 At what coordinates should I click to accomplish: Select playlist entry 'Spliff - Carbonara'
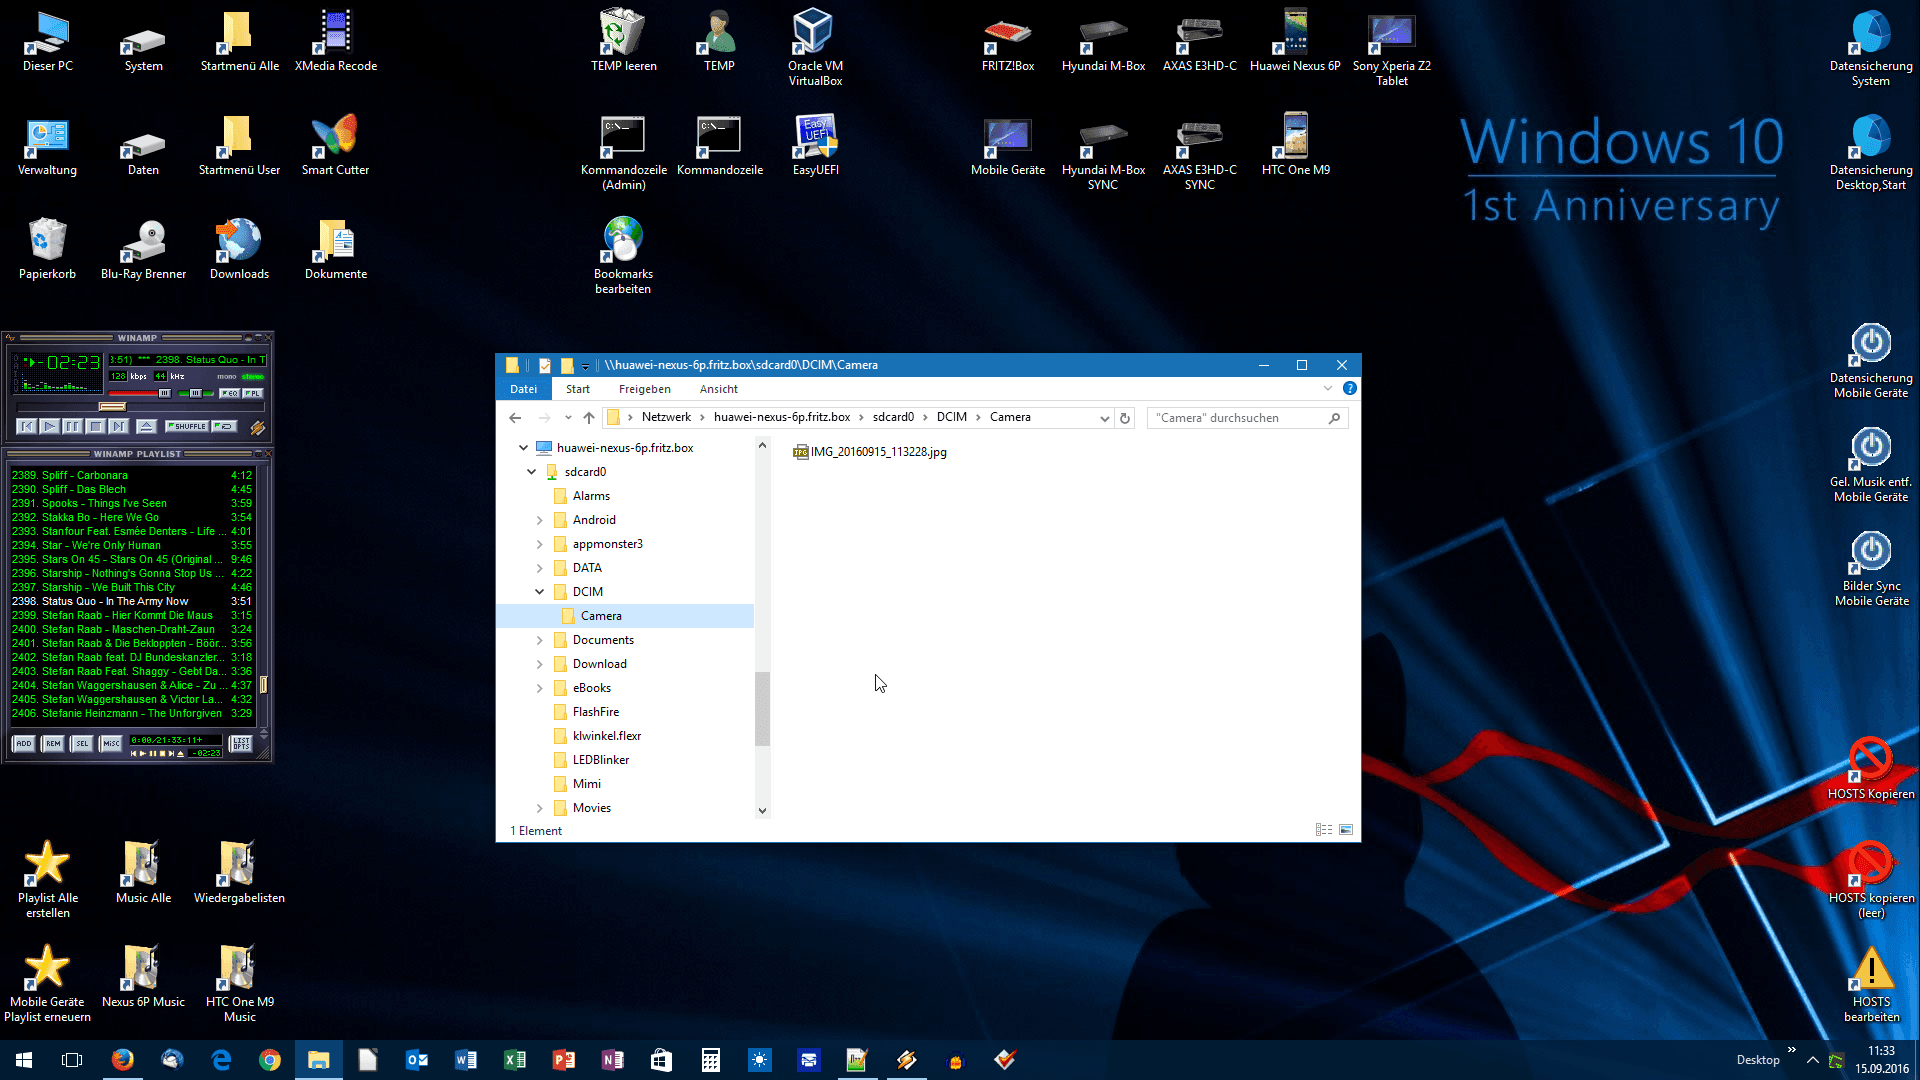click(132, 475)
